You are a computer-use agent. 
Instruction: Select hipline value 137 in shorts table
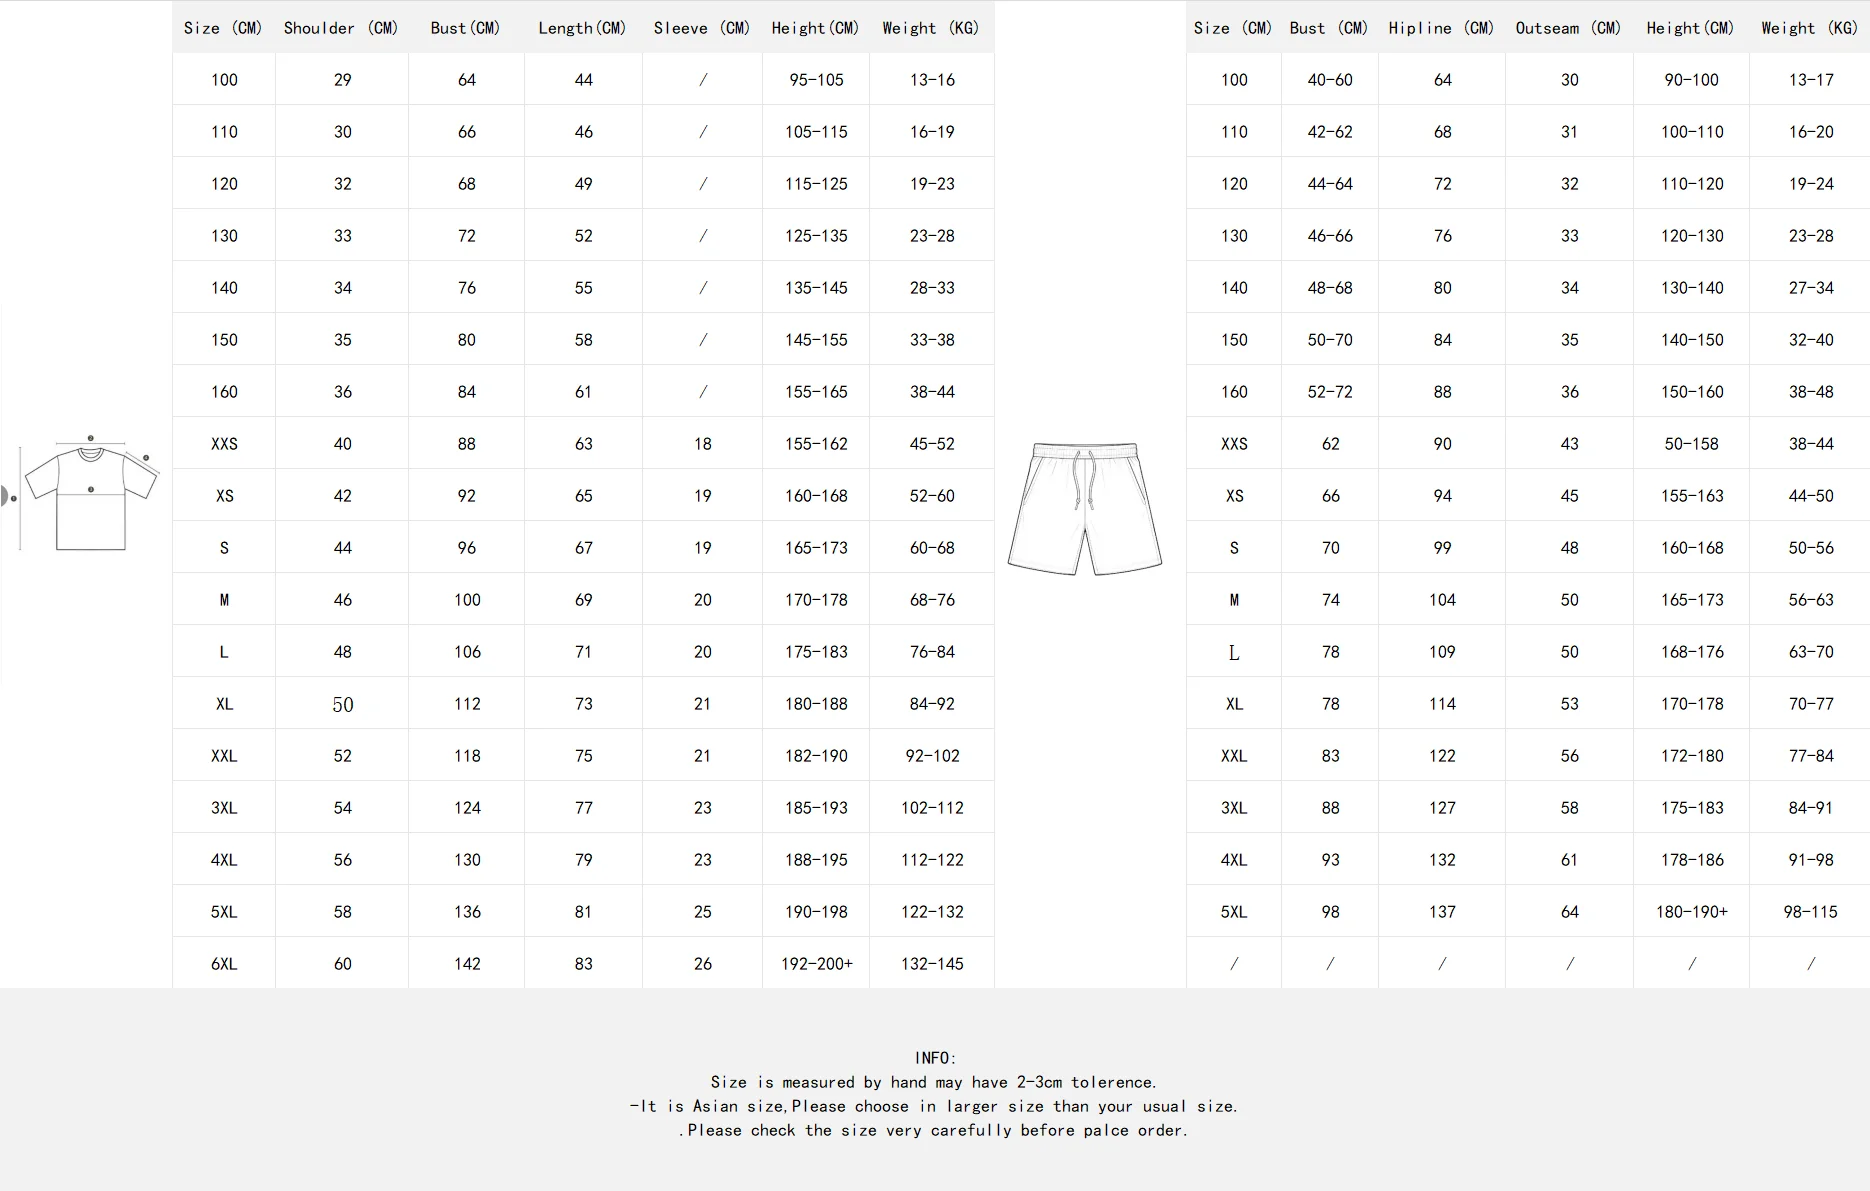pos(1442,912)
